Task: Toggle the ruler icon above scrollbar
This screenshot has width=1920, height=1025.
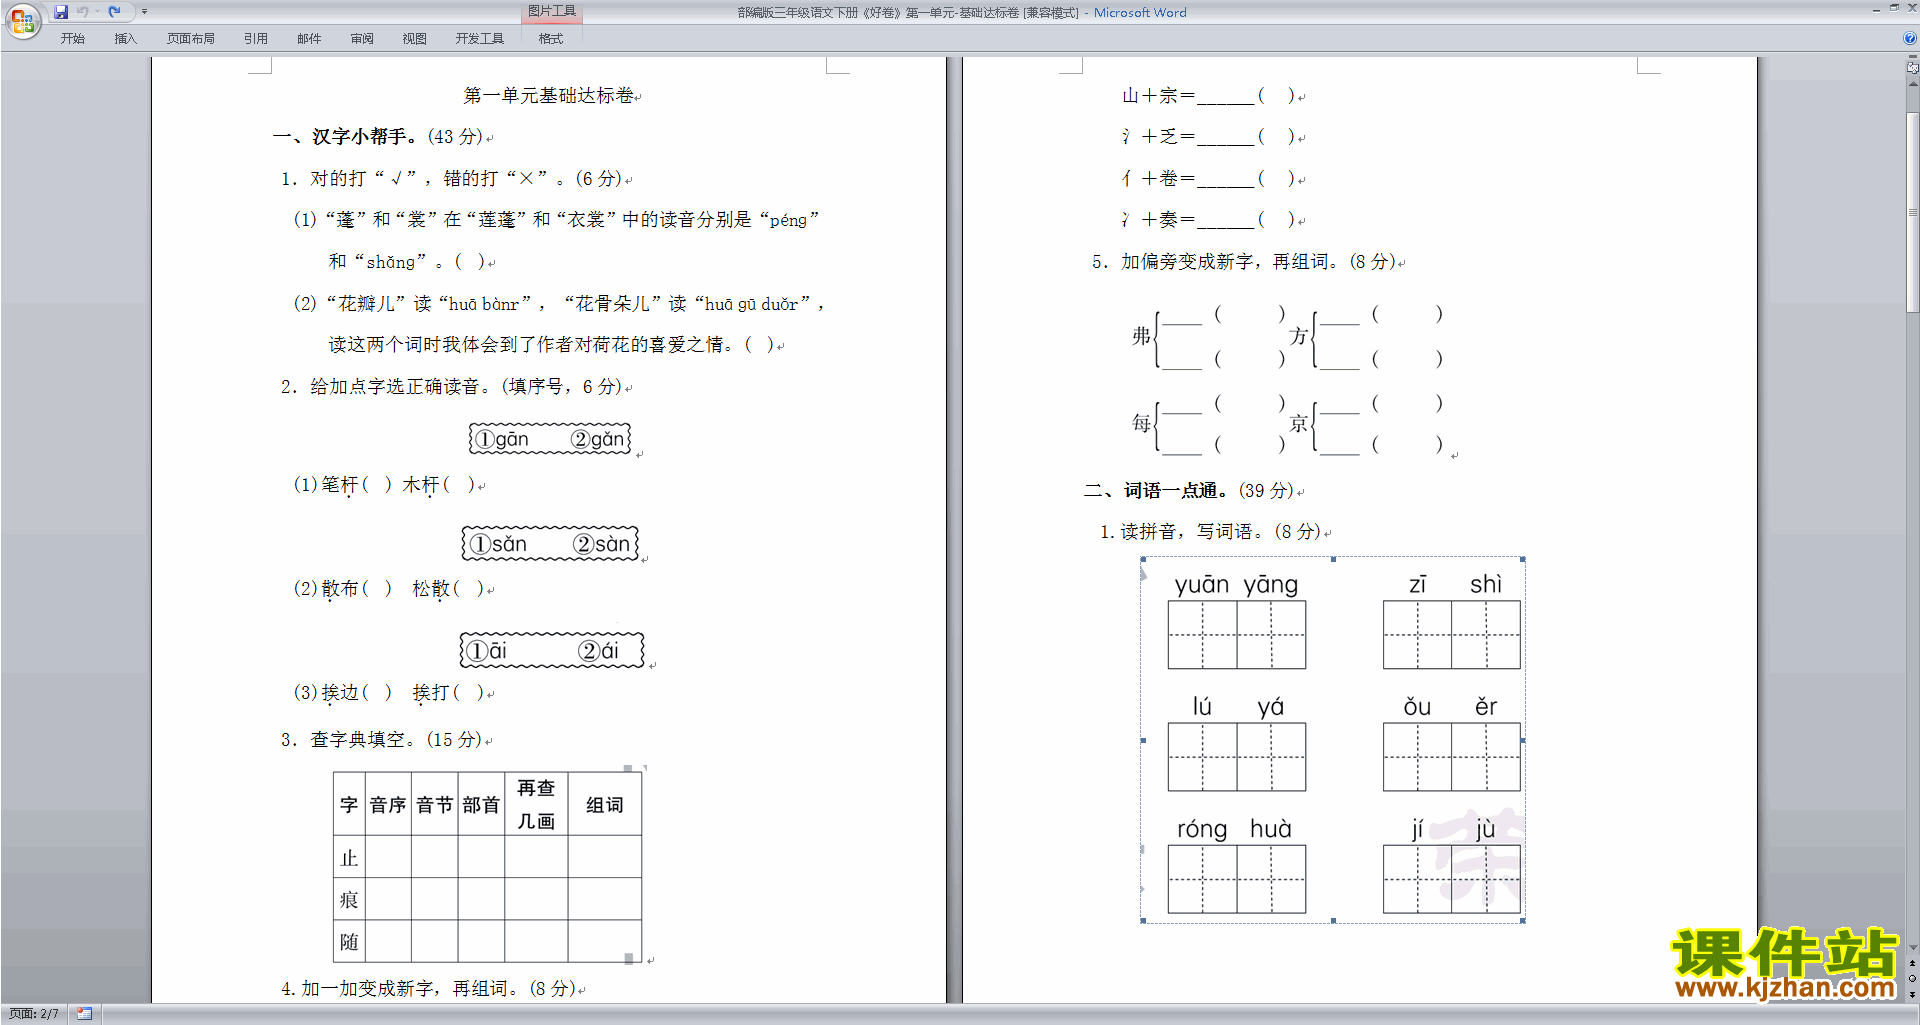Action: pyautogui.click(x=1912, y=68)
